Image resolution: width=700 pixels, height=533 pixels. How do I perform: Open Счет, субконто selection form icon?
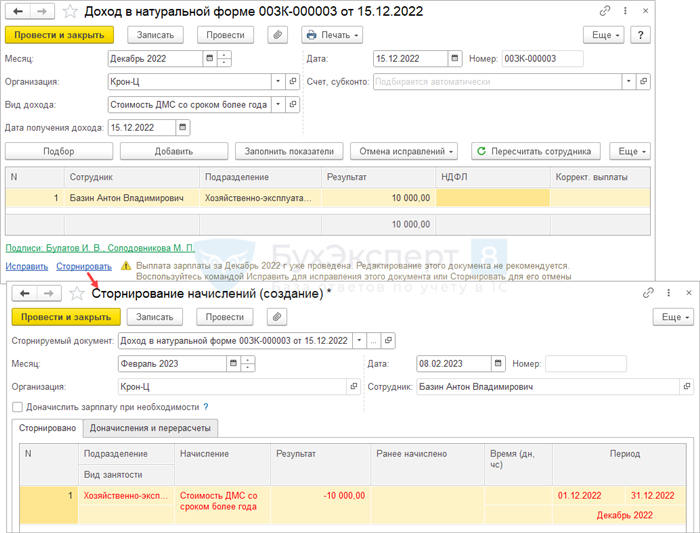click(643, 82)
